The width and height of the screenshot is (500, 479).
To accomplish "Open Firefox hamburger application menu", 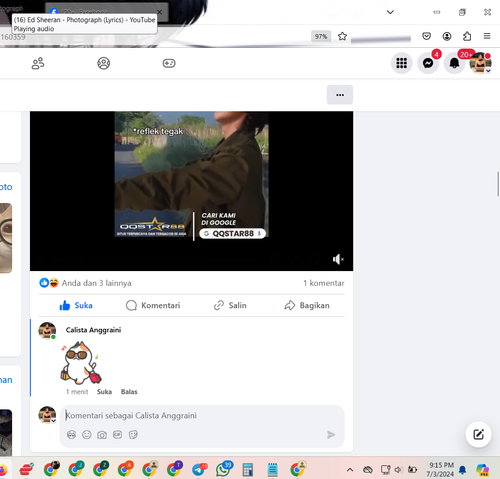I will pos(487,36).
